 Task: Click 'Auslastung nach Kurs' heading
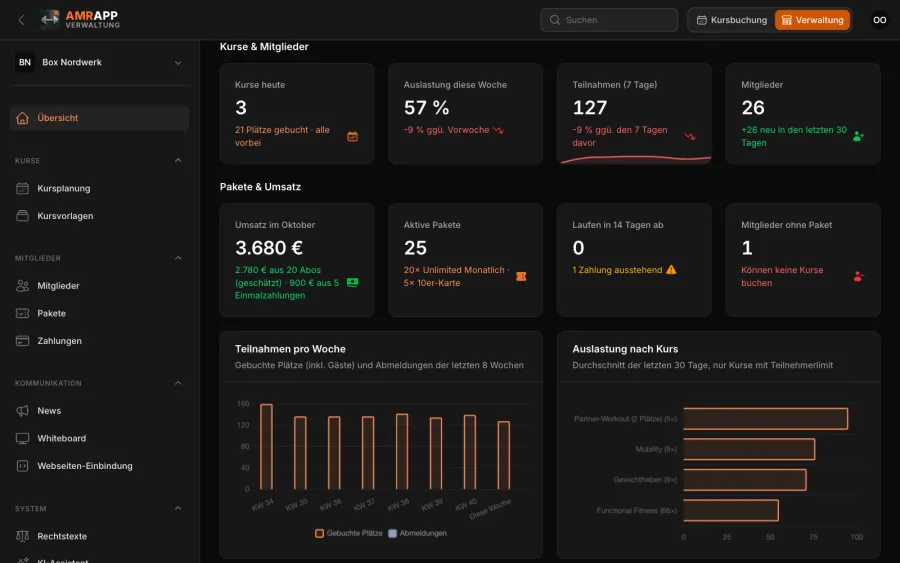[625, 349]
